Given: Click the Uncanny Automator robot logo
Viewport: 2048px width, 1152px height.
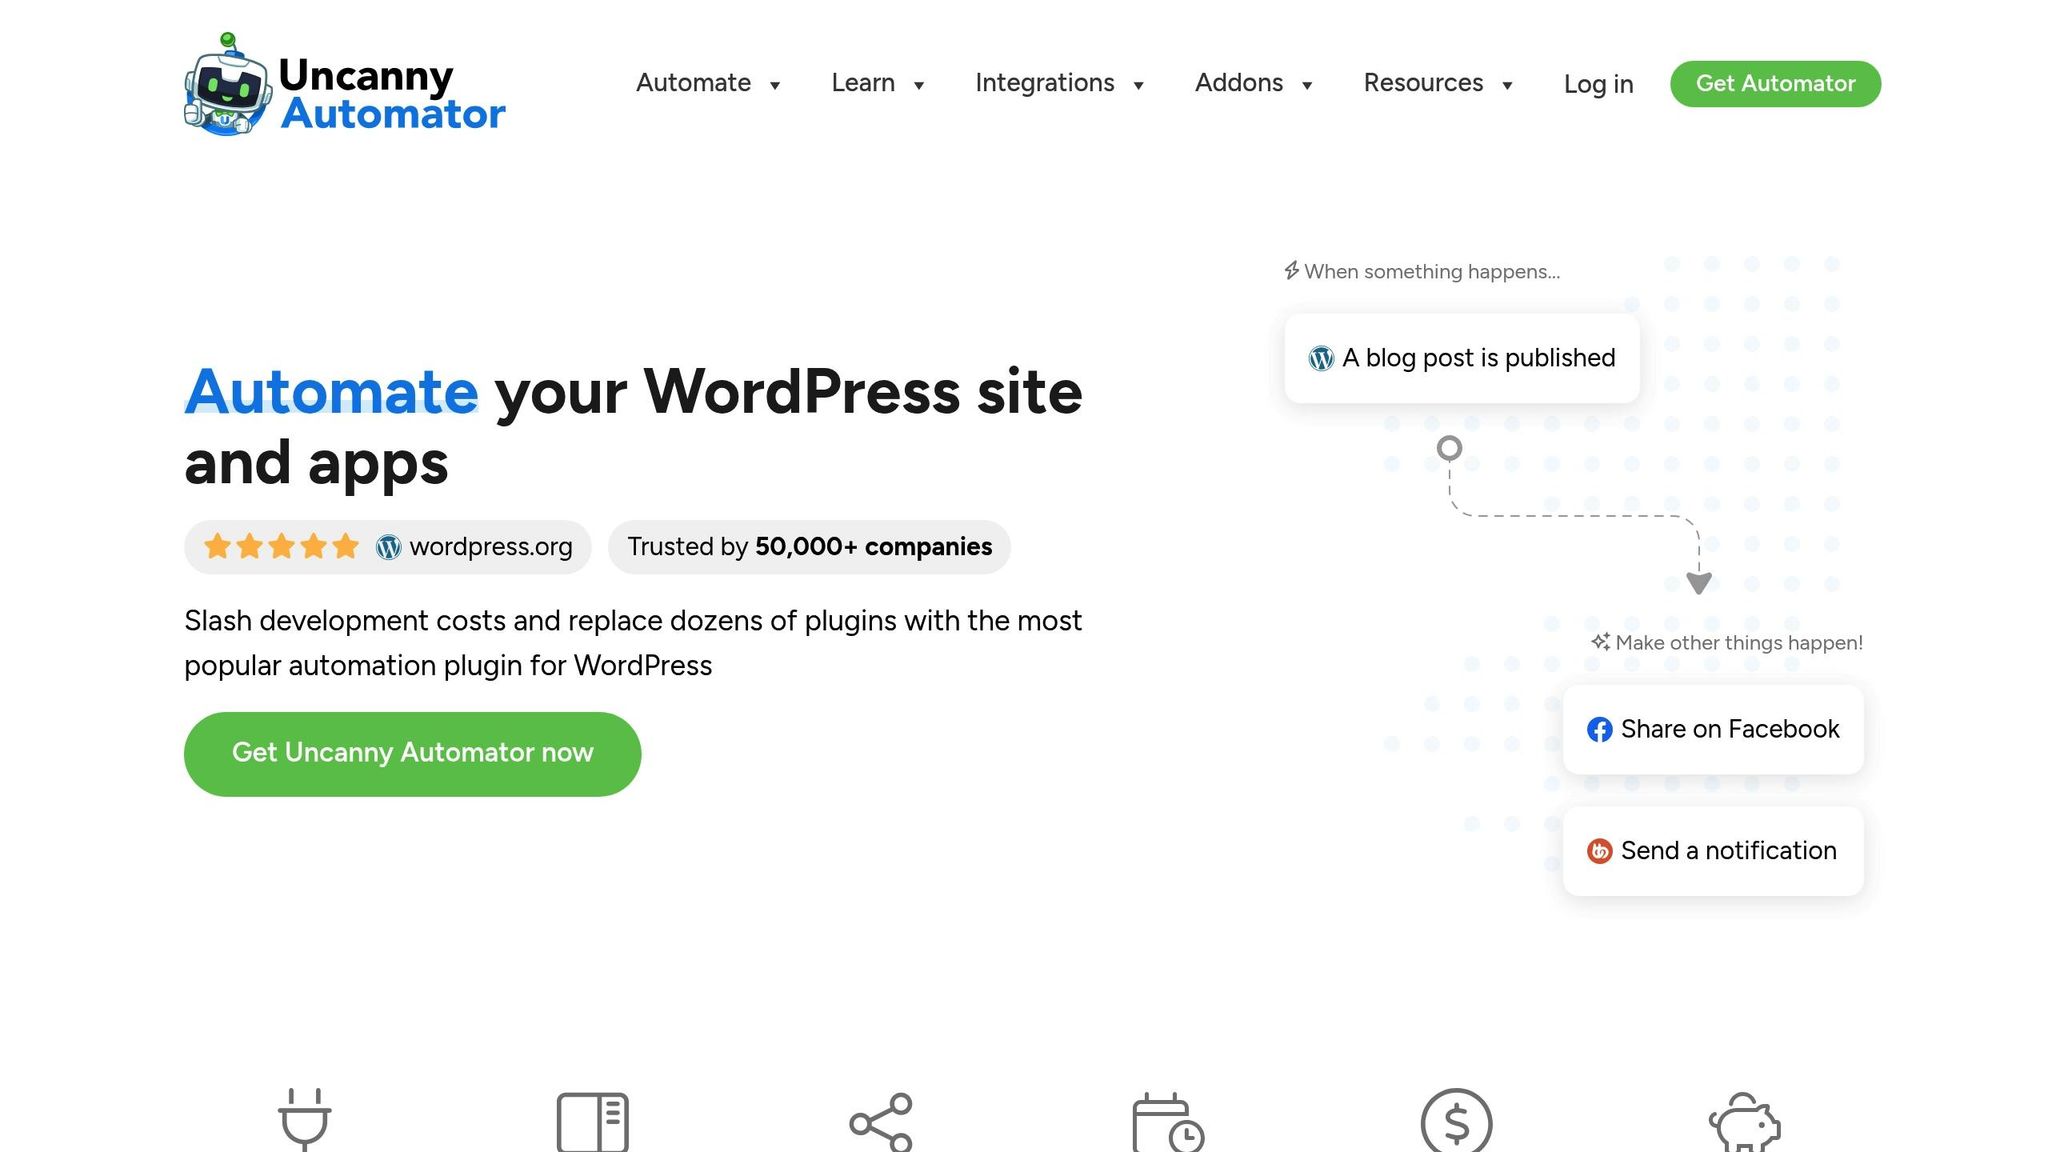Looking at the screenshot, I should [x=228, y=86].
